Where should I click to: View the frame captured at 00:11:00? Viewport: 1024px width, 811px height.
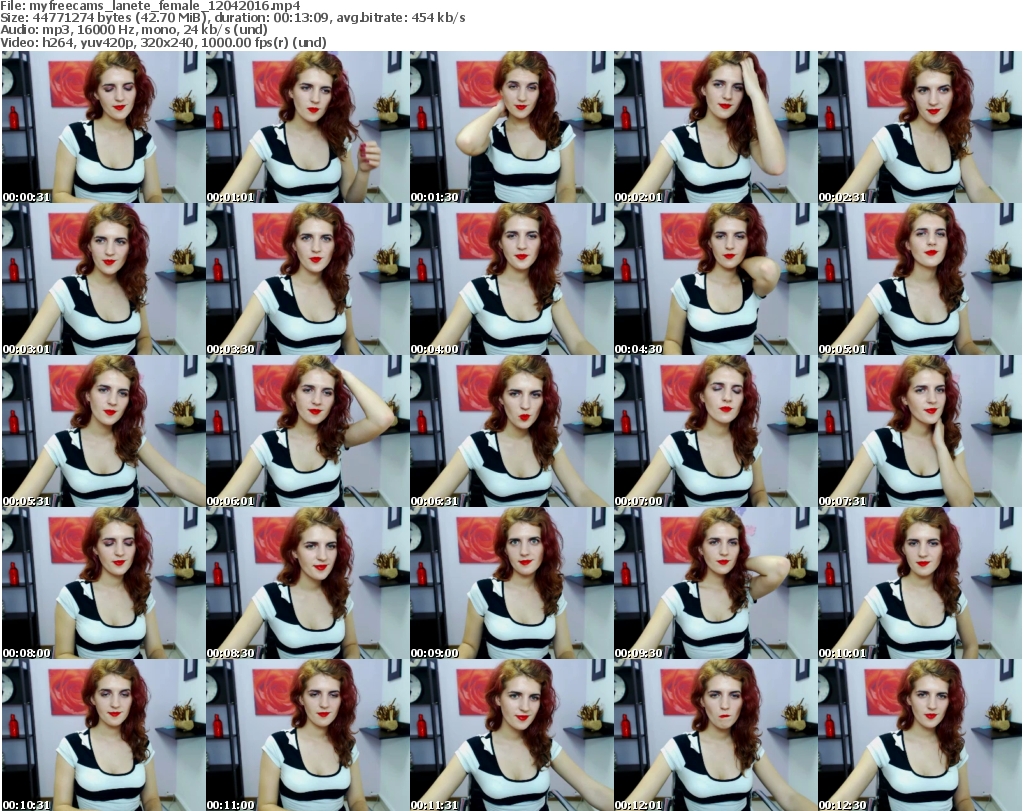pos(308,735)
